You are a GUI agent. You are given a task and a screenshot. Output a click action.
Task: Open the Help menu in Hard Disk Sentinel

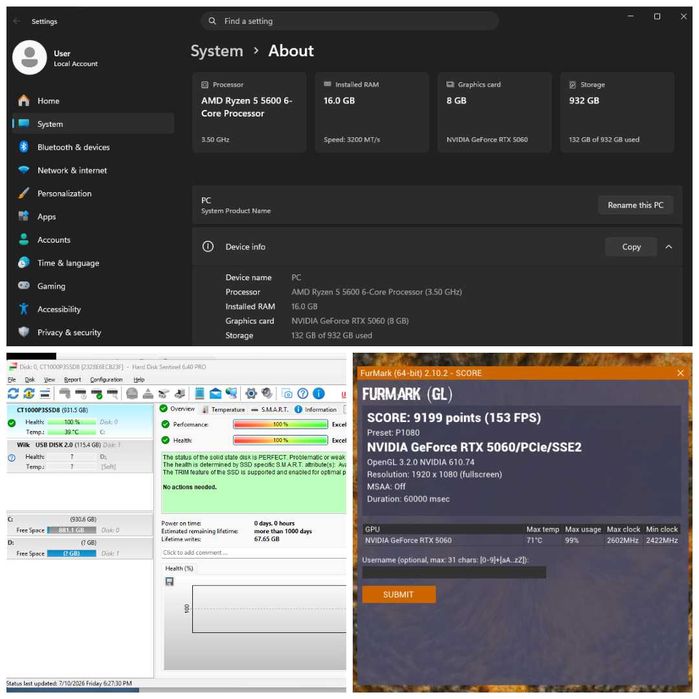[139, 379]
